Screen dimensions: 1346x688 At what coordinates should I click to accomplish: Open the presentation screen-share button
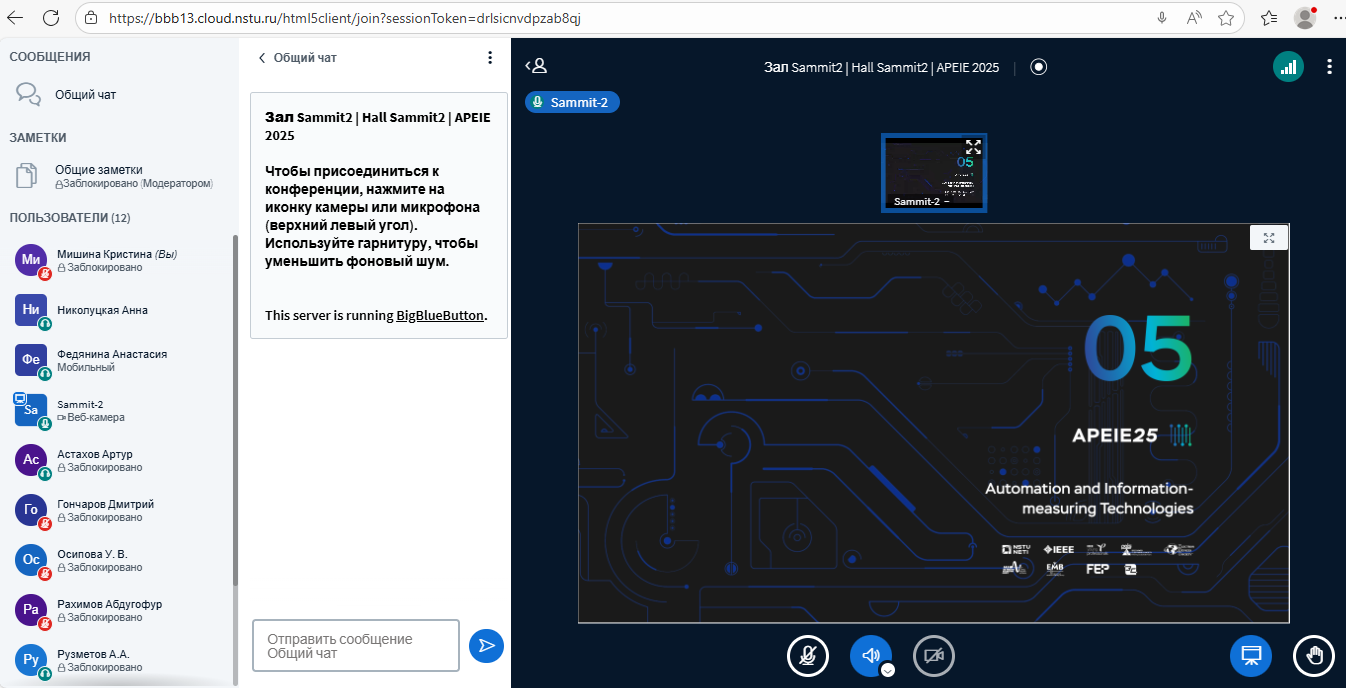[1250, 656]
